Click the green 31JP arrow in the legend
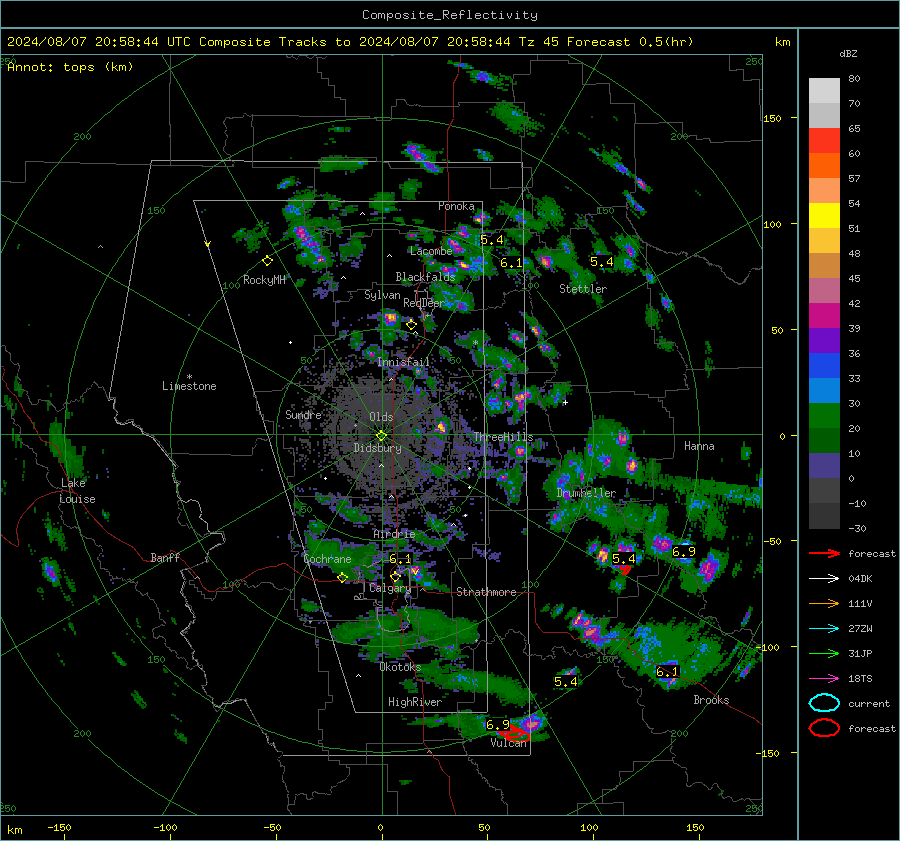Image resolution: width=900 pixels, height=841 pixels. click(x=824, y=653)
